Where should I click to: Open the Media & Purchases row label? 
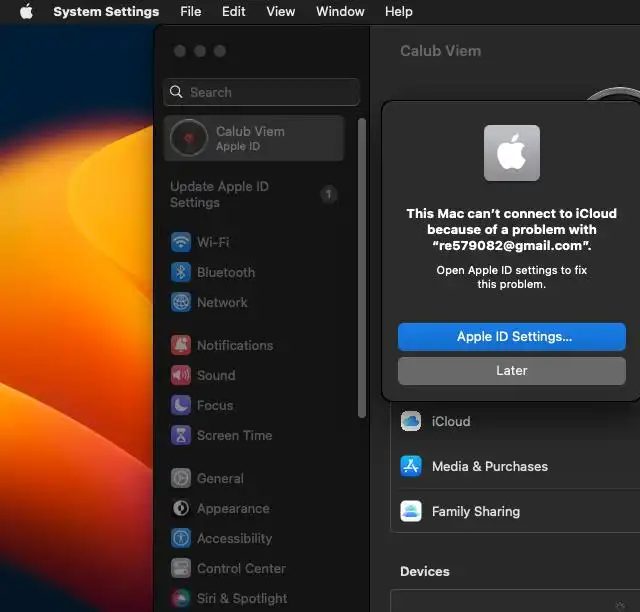(x=490, y=466)
